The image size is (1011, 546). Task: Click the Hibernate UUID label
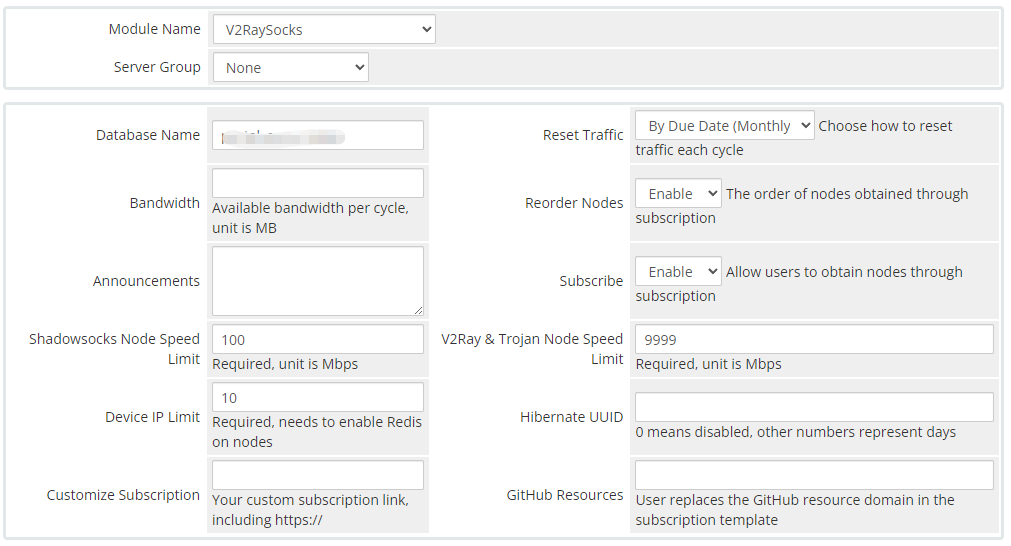tap(571, 417)
